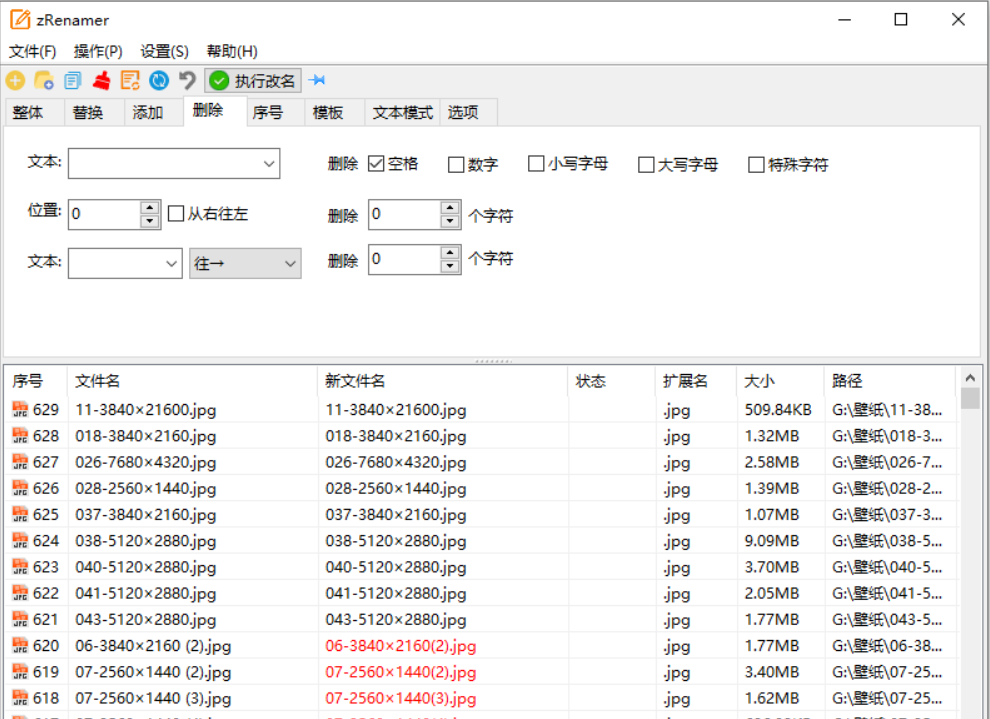This screenshot has height=719, width=990.
Task: Decrease the bottom 删除 character count
Action: tap(450, 266)
